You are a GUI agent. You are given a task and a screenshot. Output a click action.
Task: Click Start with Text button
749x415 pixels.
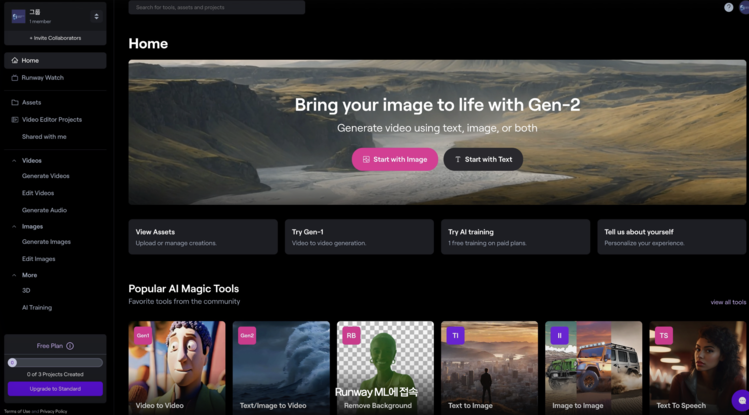point(483,160)
